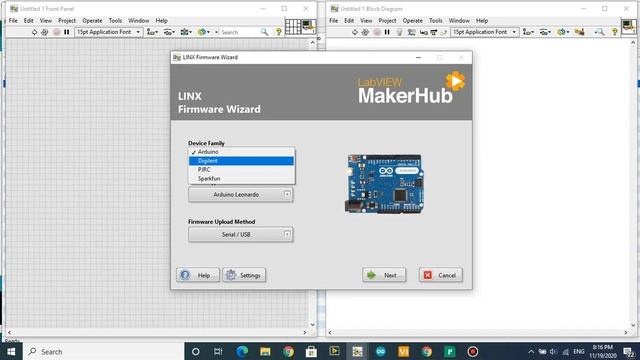Click Cancel button in Firmware Wizard

pos(441,275)
